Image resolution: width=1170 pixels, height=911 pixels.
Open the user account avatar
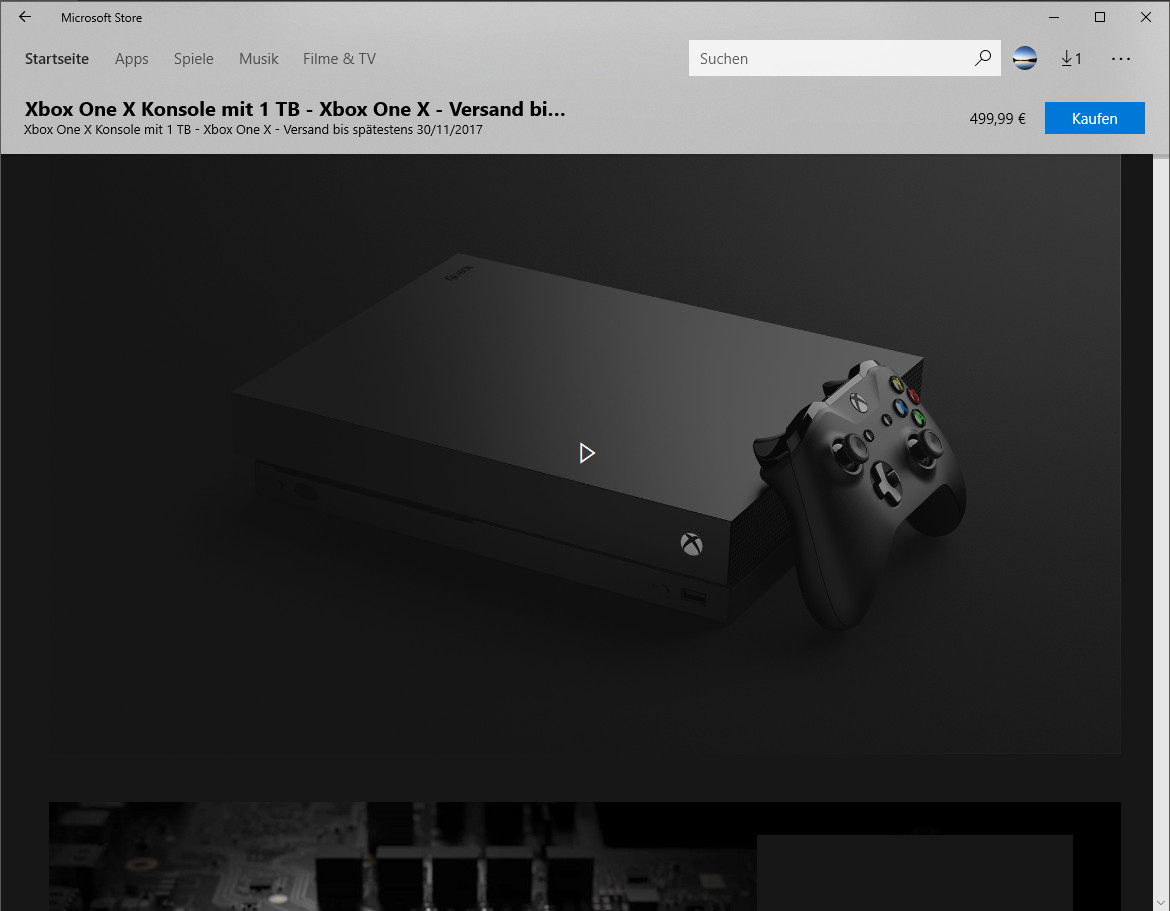pyautogui.click(x=1024, y=58)
